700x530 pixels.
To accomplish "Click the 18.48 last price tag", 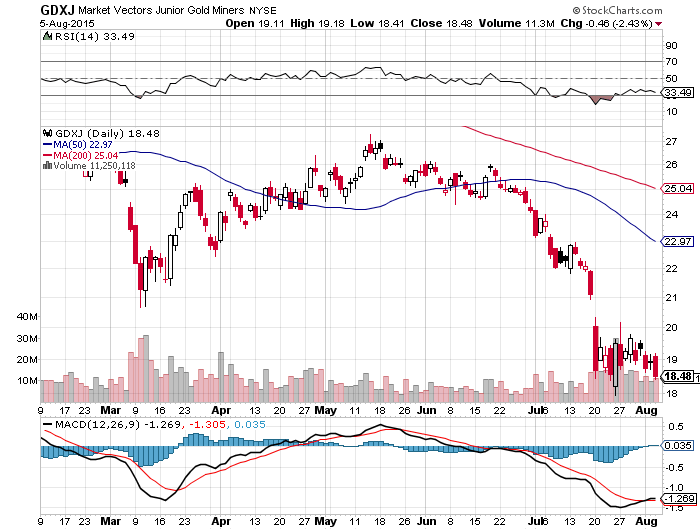I will (678, 376).
